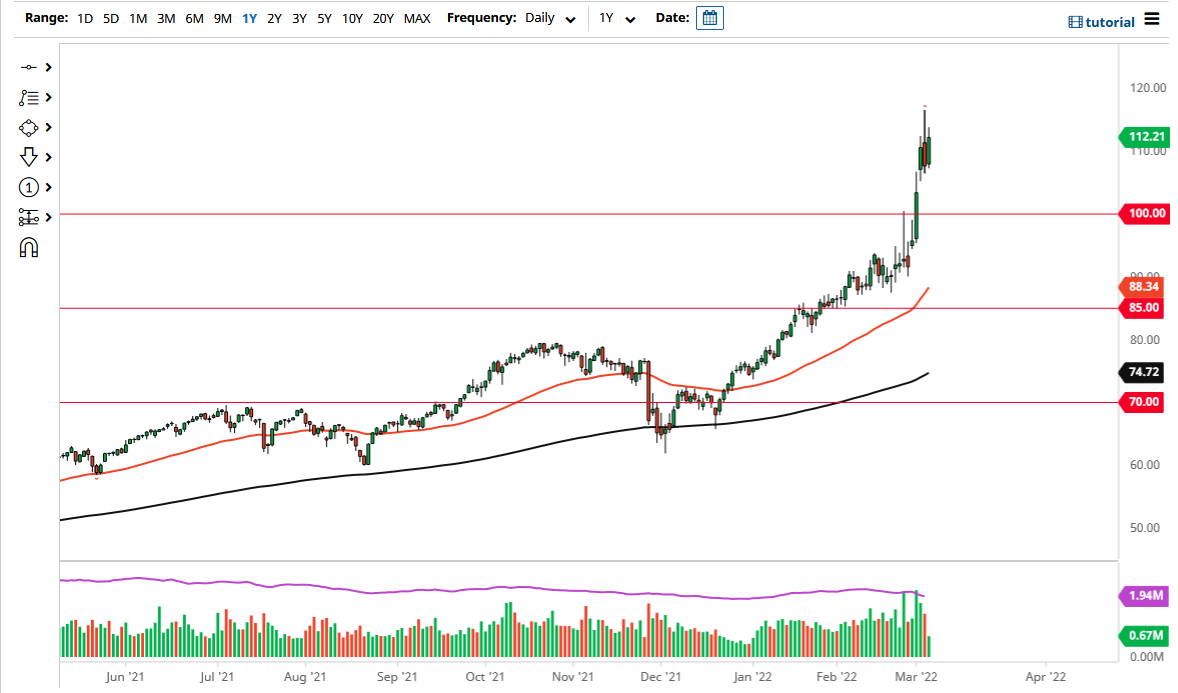Expand the trend line tool options chevron
This screenshot has height=693, width=1178.
click(x=47, y=67)
